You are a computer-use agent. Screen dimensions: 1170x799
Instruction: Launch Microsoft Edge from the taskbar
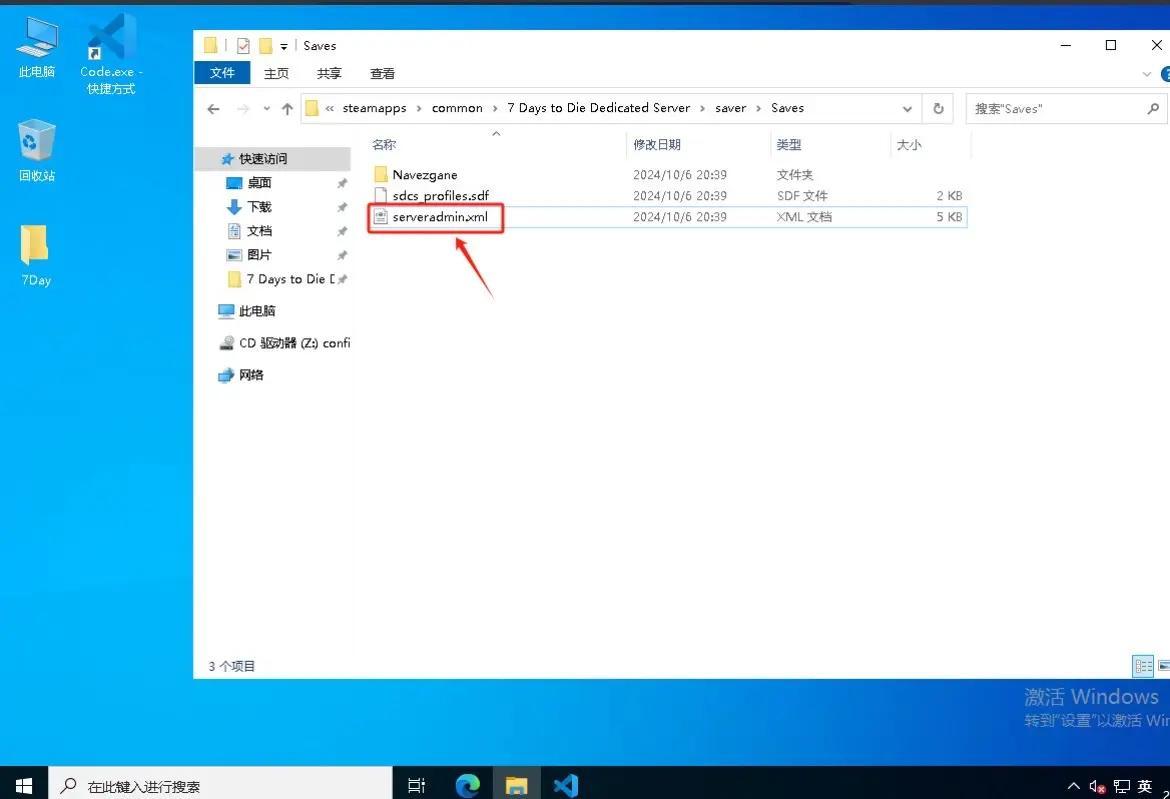(467, 785)
